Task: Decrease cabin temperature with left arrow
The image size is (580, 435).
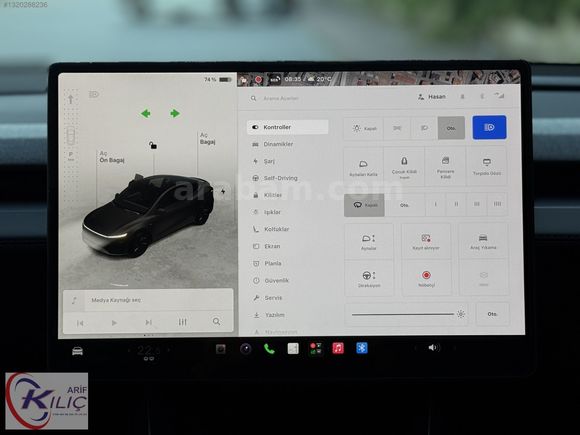Action: pyautogui.click(x=129, y=350)
